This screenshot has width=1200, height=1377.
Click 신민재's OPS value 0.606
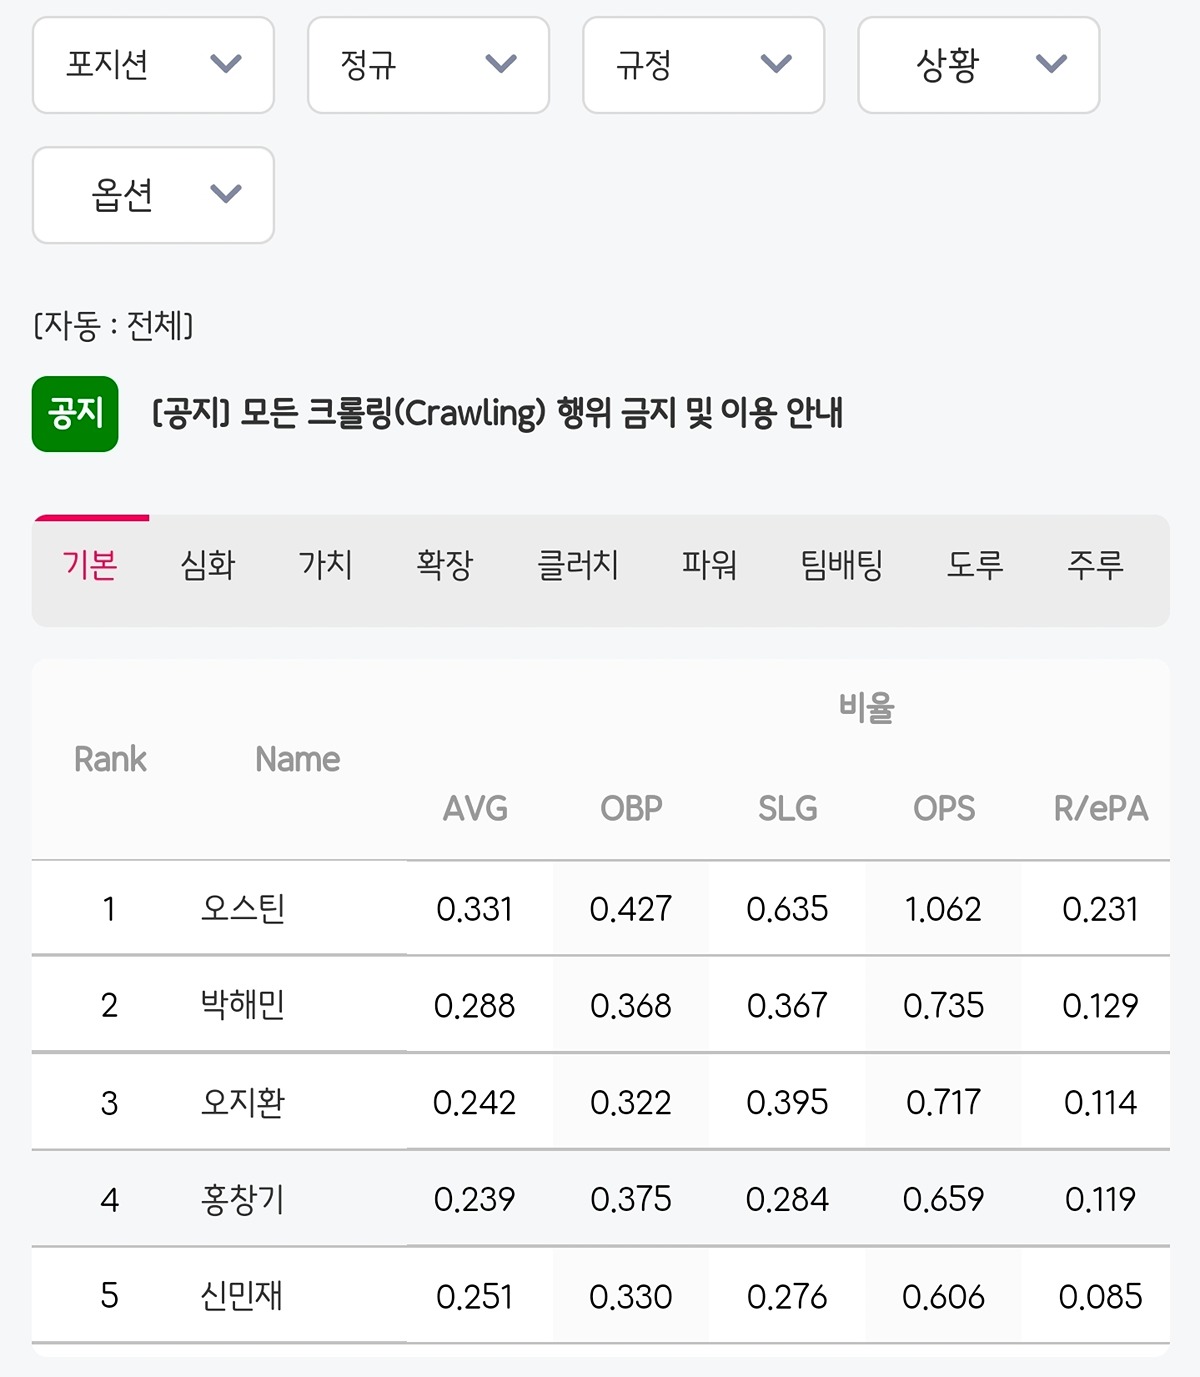pyautogui.click(x=943, y=1296)
